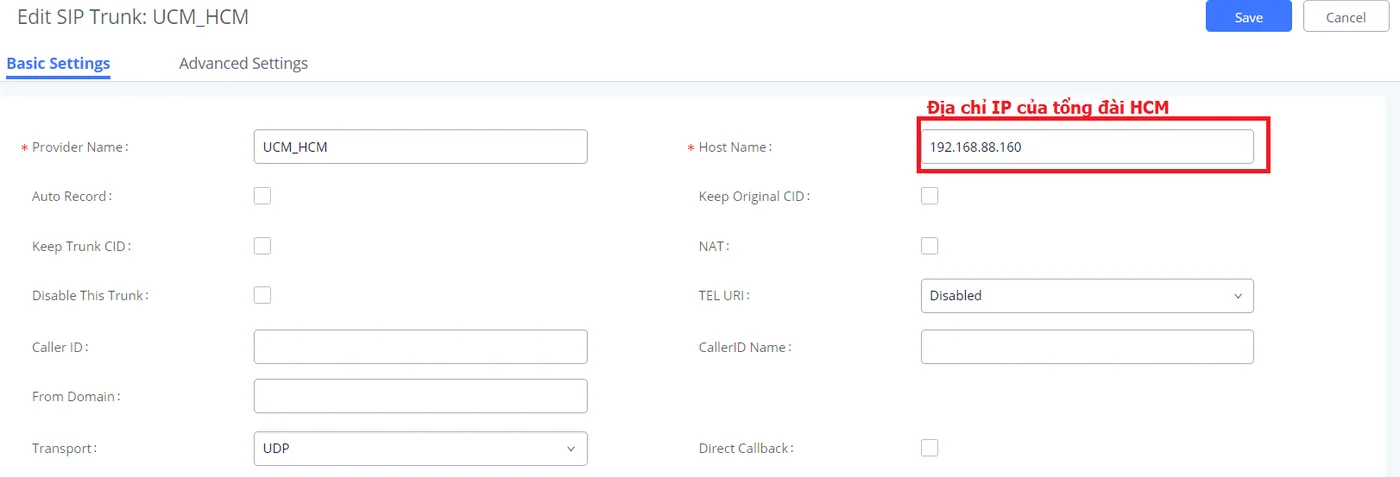1400x477 pixels.
Task: Tick the Disable This Trunk checkbox
Action: pos(262,296)
